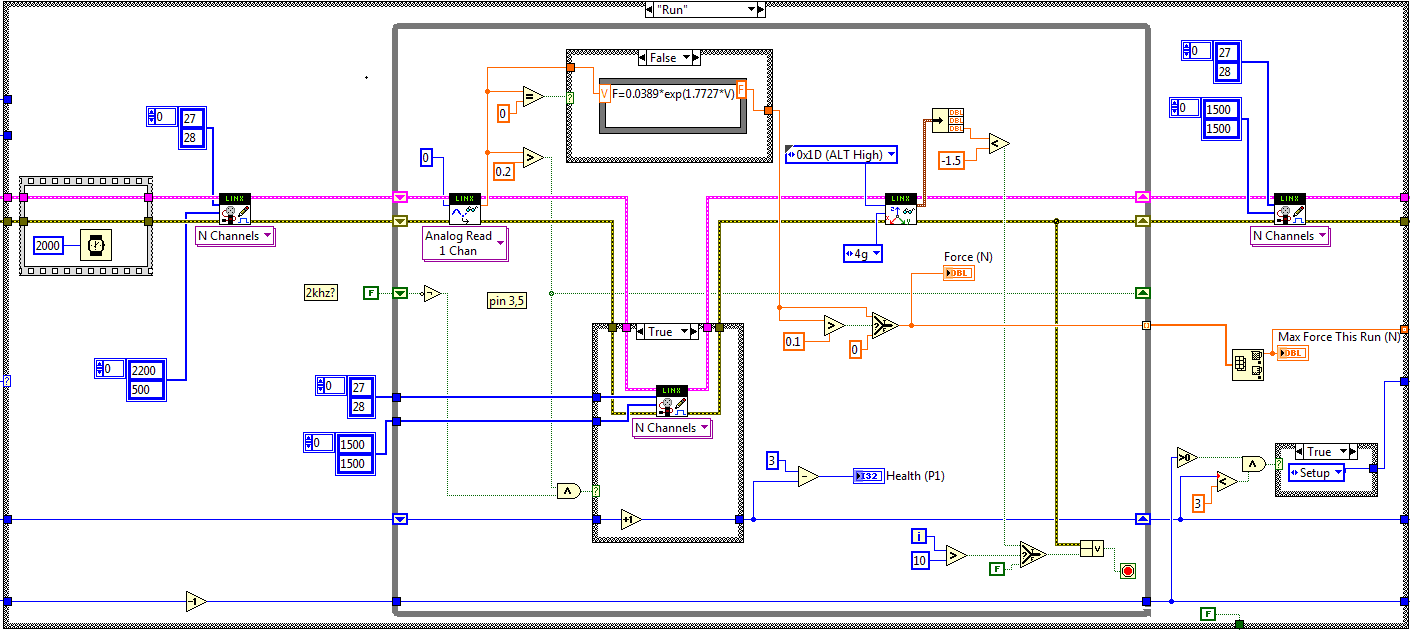1410x630 pixels.
Task: Click the Unbundle cluster node above the accelerometer
Action: tap(948, 120)
